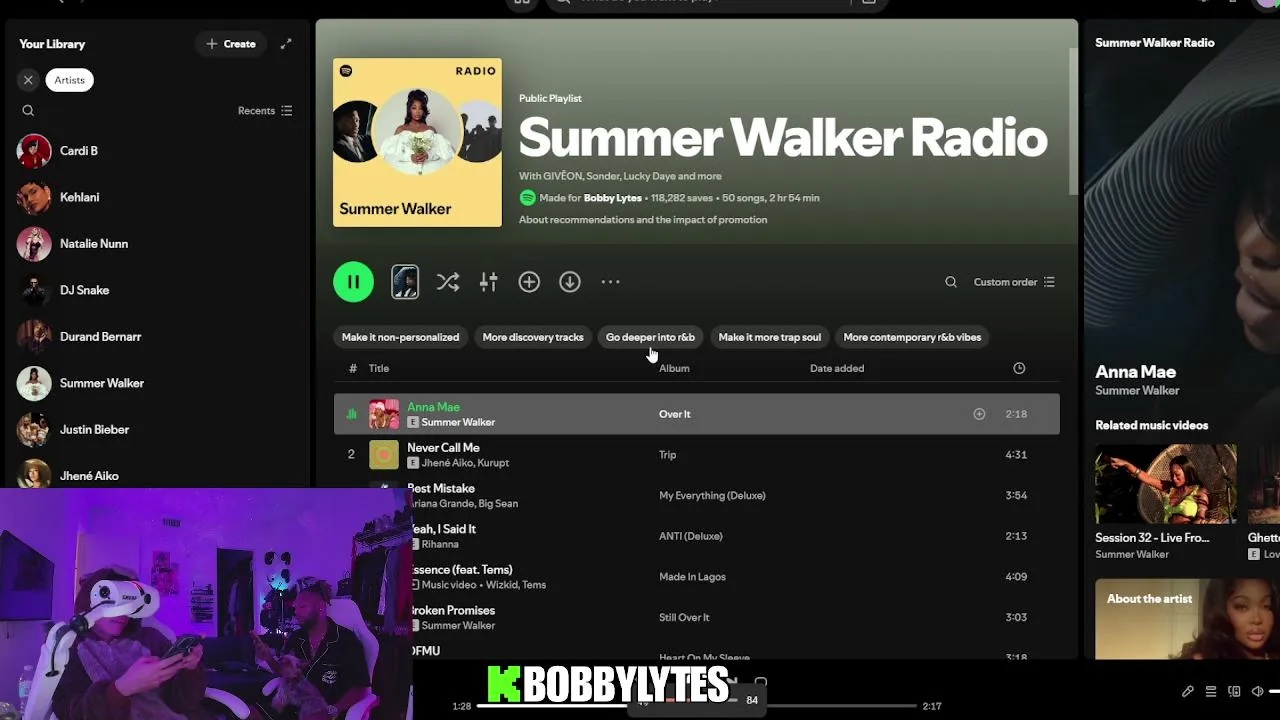This screenshot has width=1280, height=720.
Task: Click the Date added column header
Action: (837, 368)
